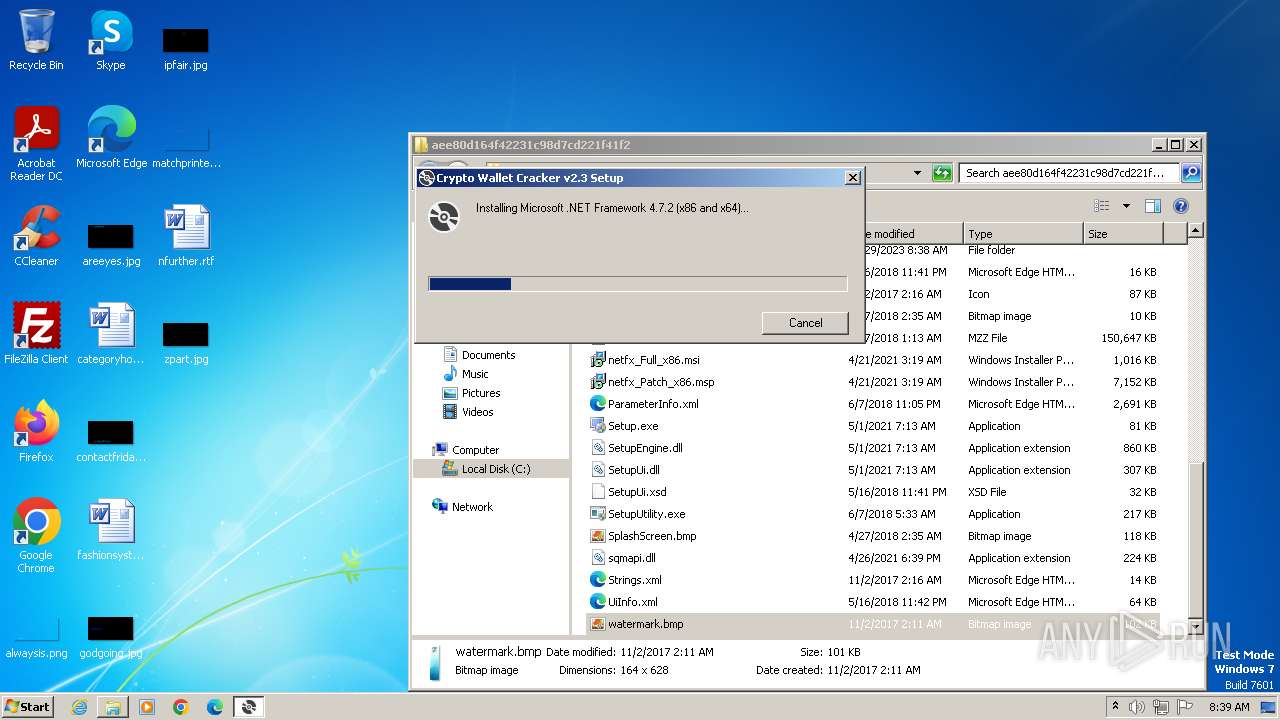Open the address bar history dropdown
The image size is (1280, 720).
(917, 173)
